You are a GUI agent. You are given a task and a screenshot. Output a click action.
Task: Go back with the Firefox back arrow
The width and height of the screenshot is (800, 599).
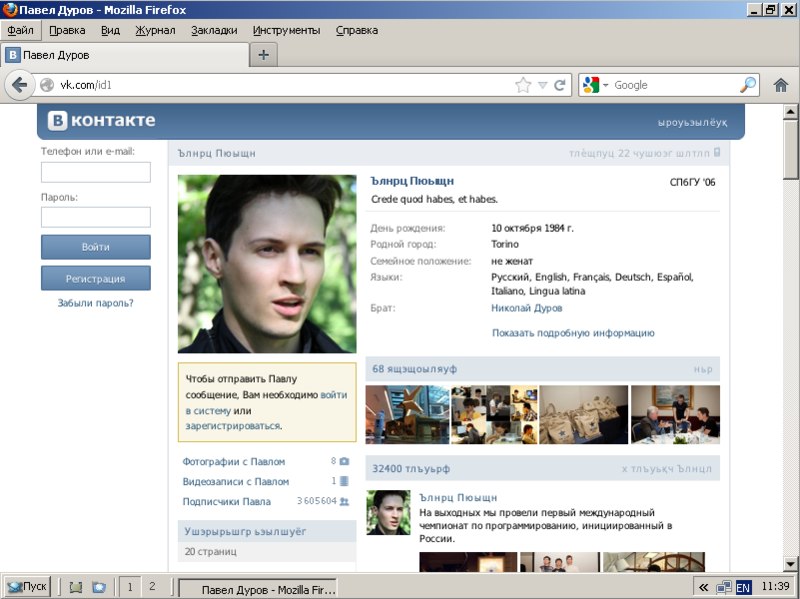pyautogui.click(x=19, y=85)
